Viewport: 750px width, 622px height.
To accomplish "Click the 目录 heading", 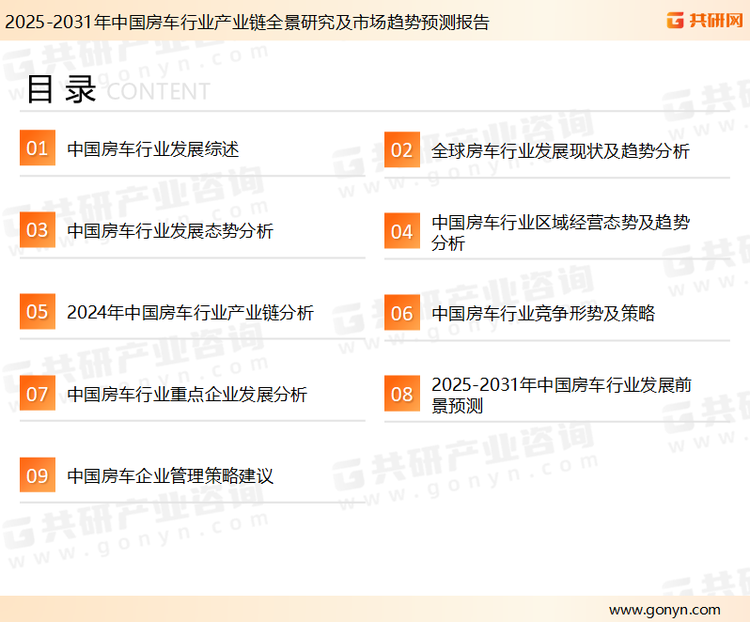I will (x=61, y=89).
